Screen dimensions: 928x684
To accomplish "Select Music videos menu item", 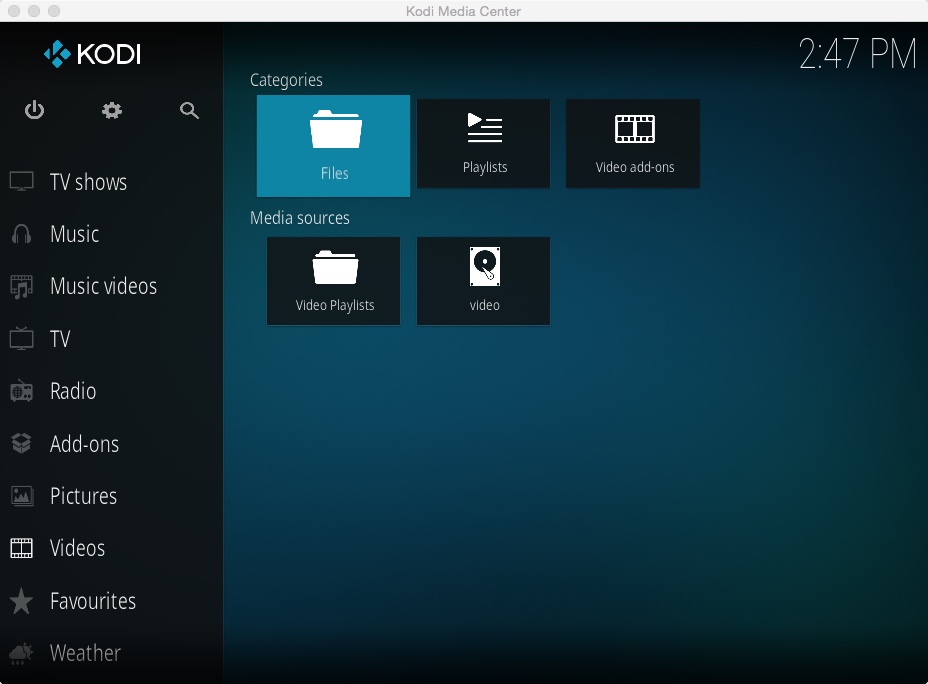I will pyautogui.click(x=103, y=286).
